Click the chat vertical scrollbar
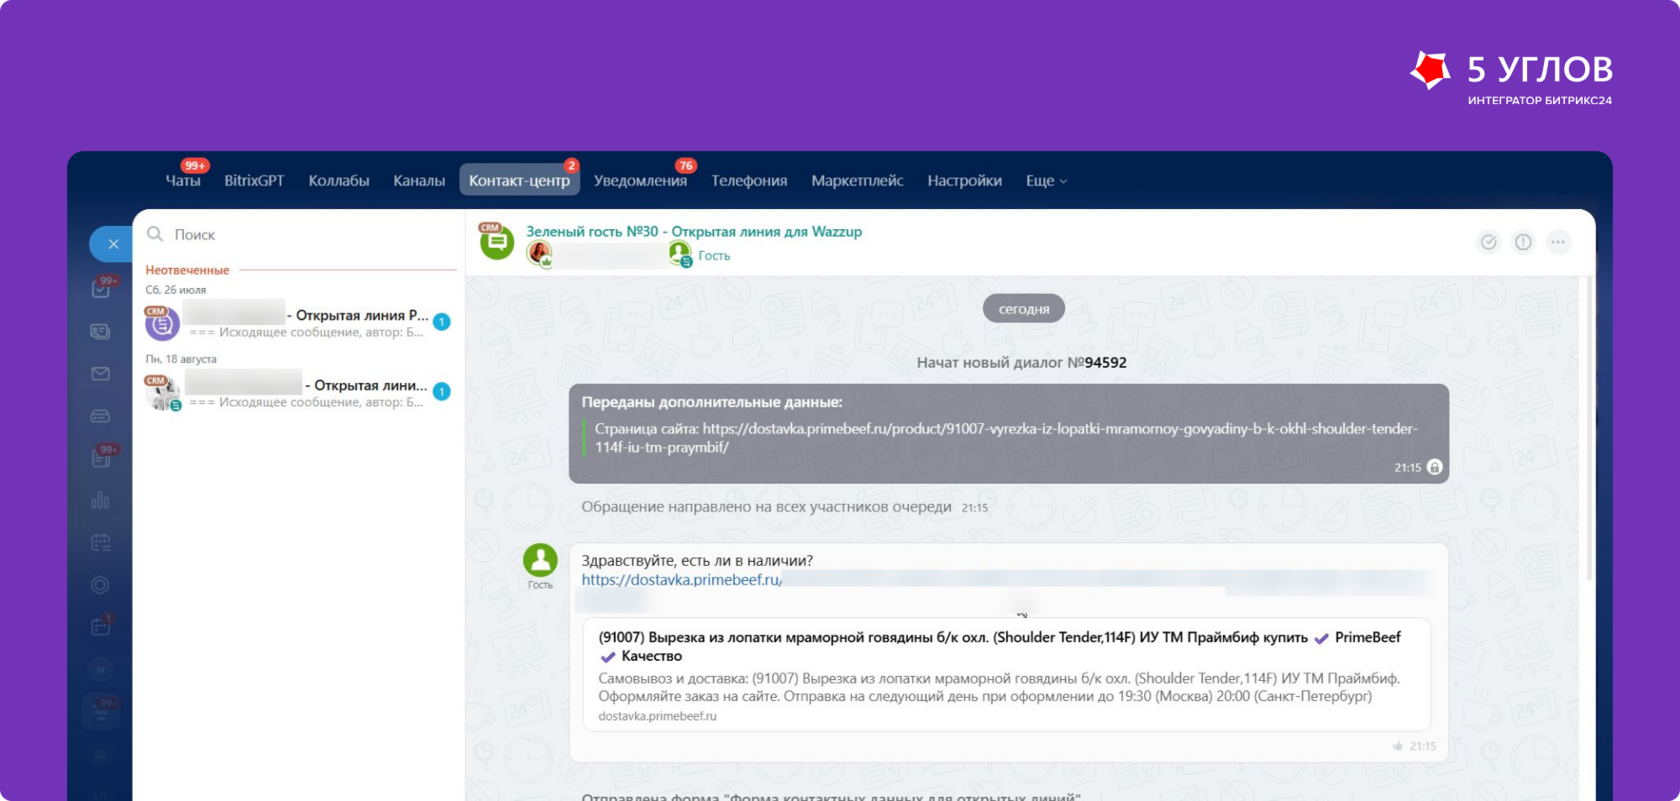This screenshot has width=1680, height=801. click(1587, 430)
